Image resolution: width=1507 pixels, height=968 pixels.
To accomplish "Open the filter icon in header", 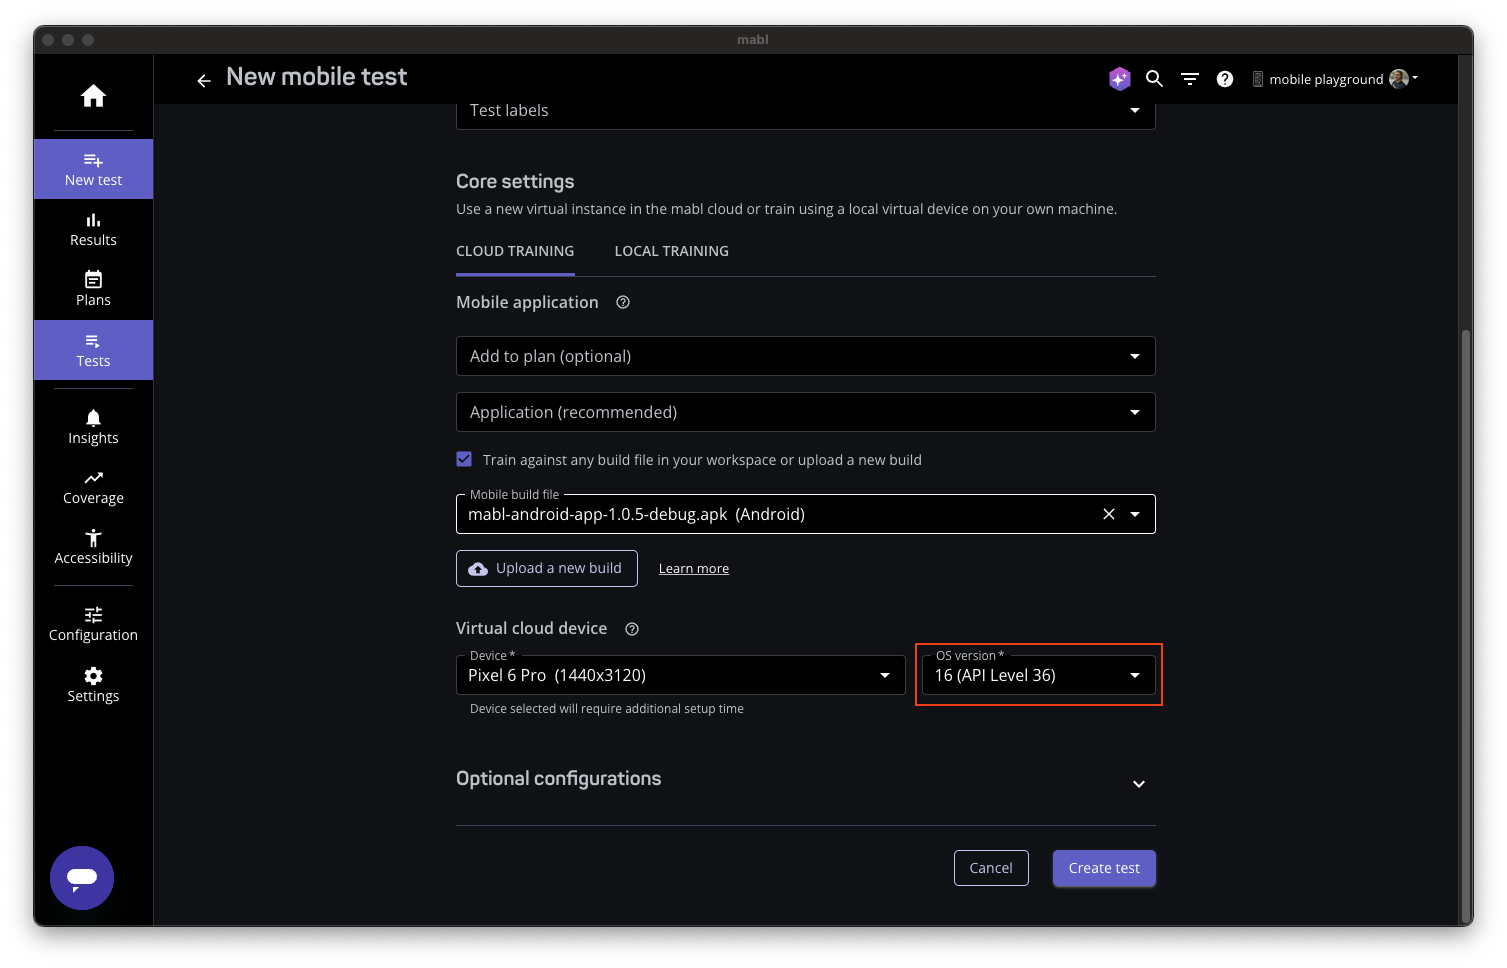I will (1189, 79).
